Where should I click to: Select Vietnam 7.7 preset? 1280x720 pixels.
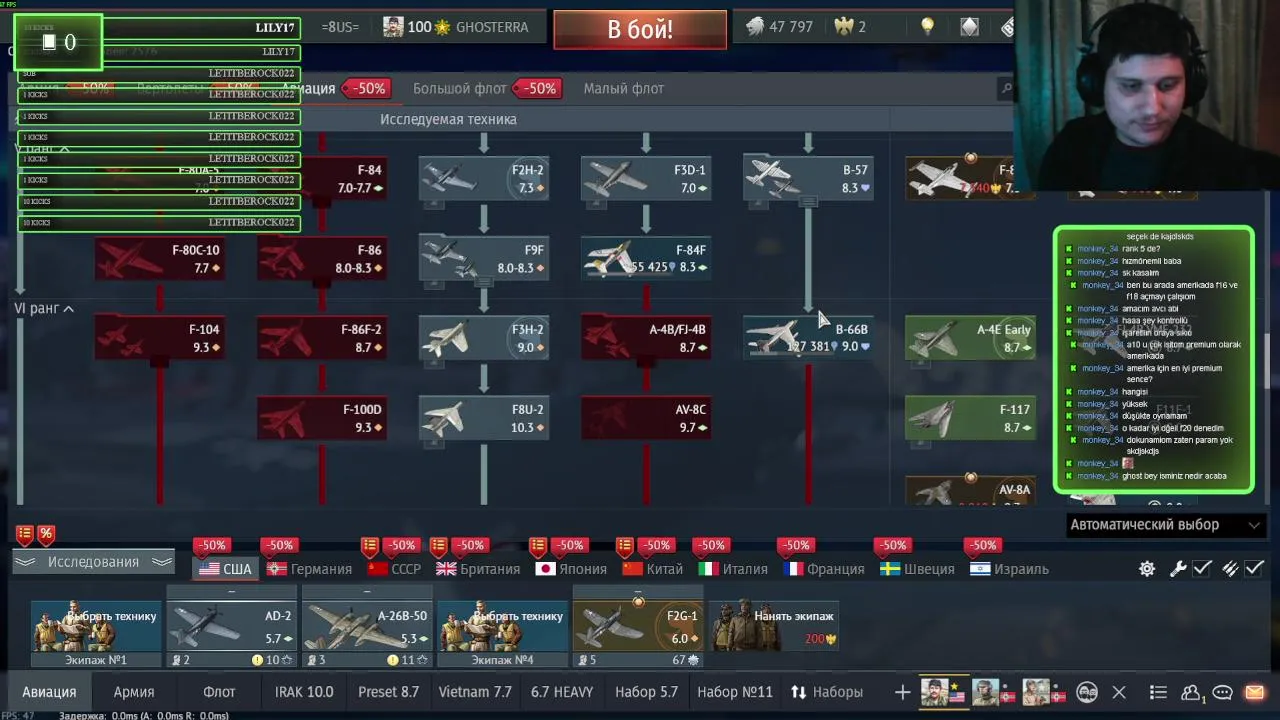475,692
